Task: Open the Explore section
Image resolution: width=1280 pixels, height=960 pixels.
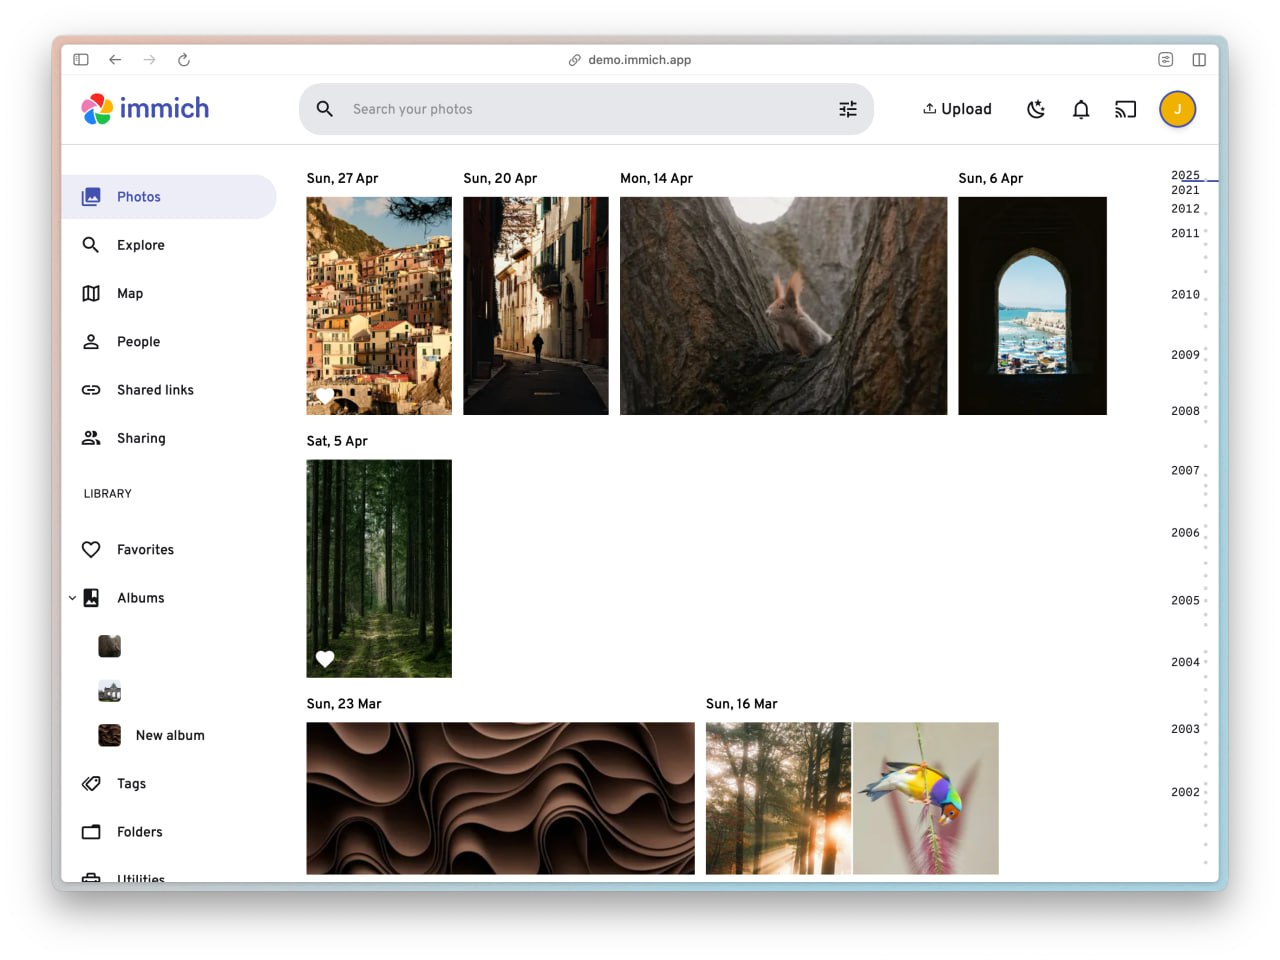Action: [140, 245]
